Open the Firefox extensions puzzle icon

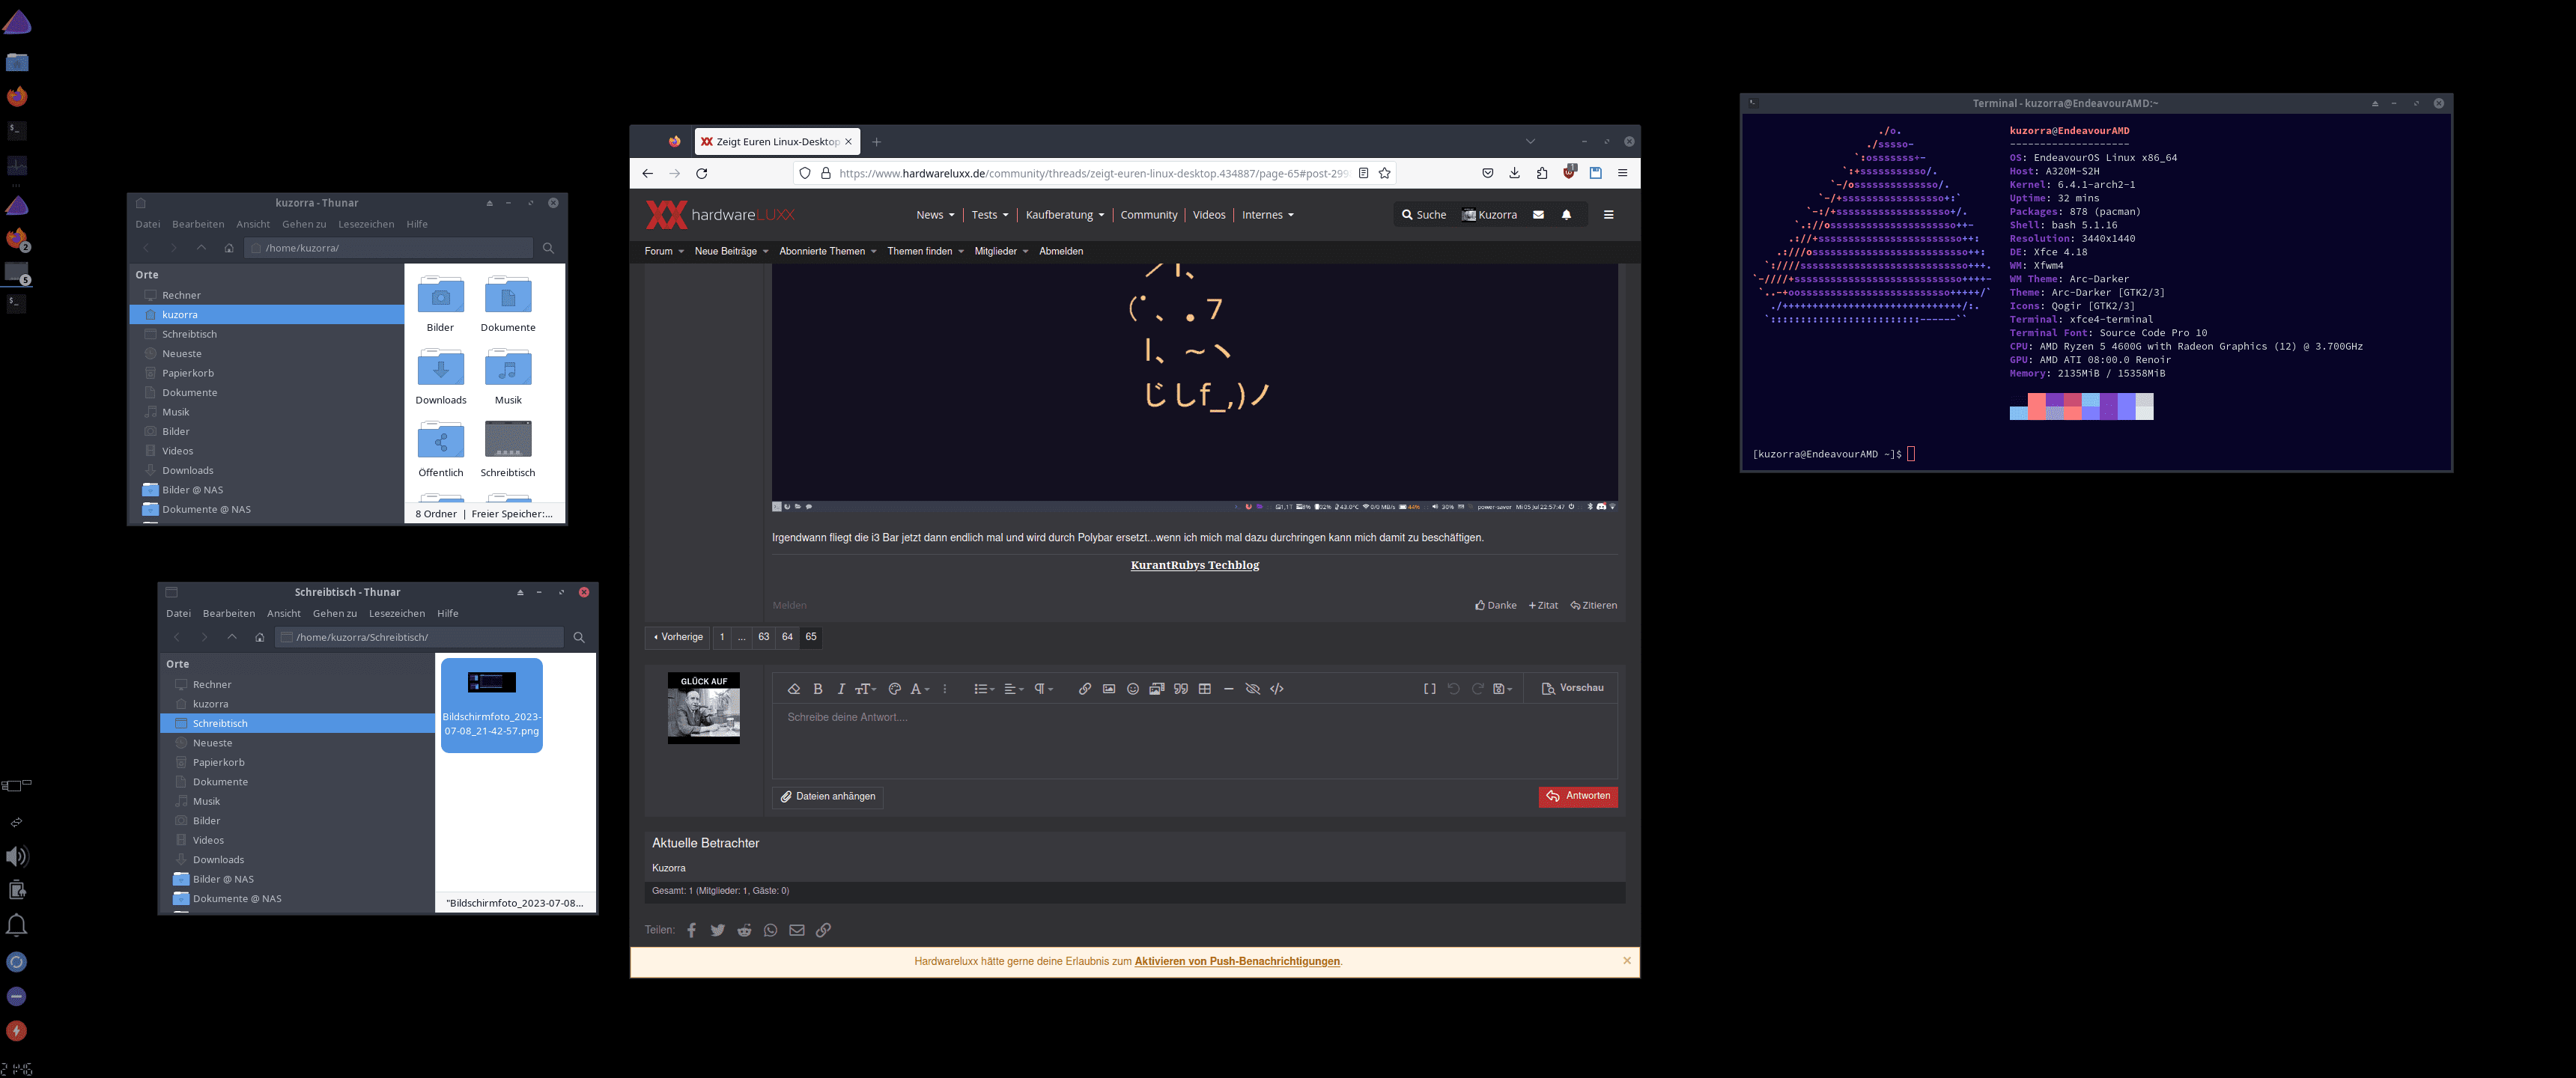point(1542,173)
